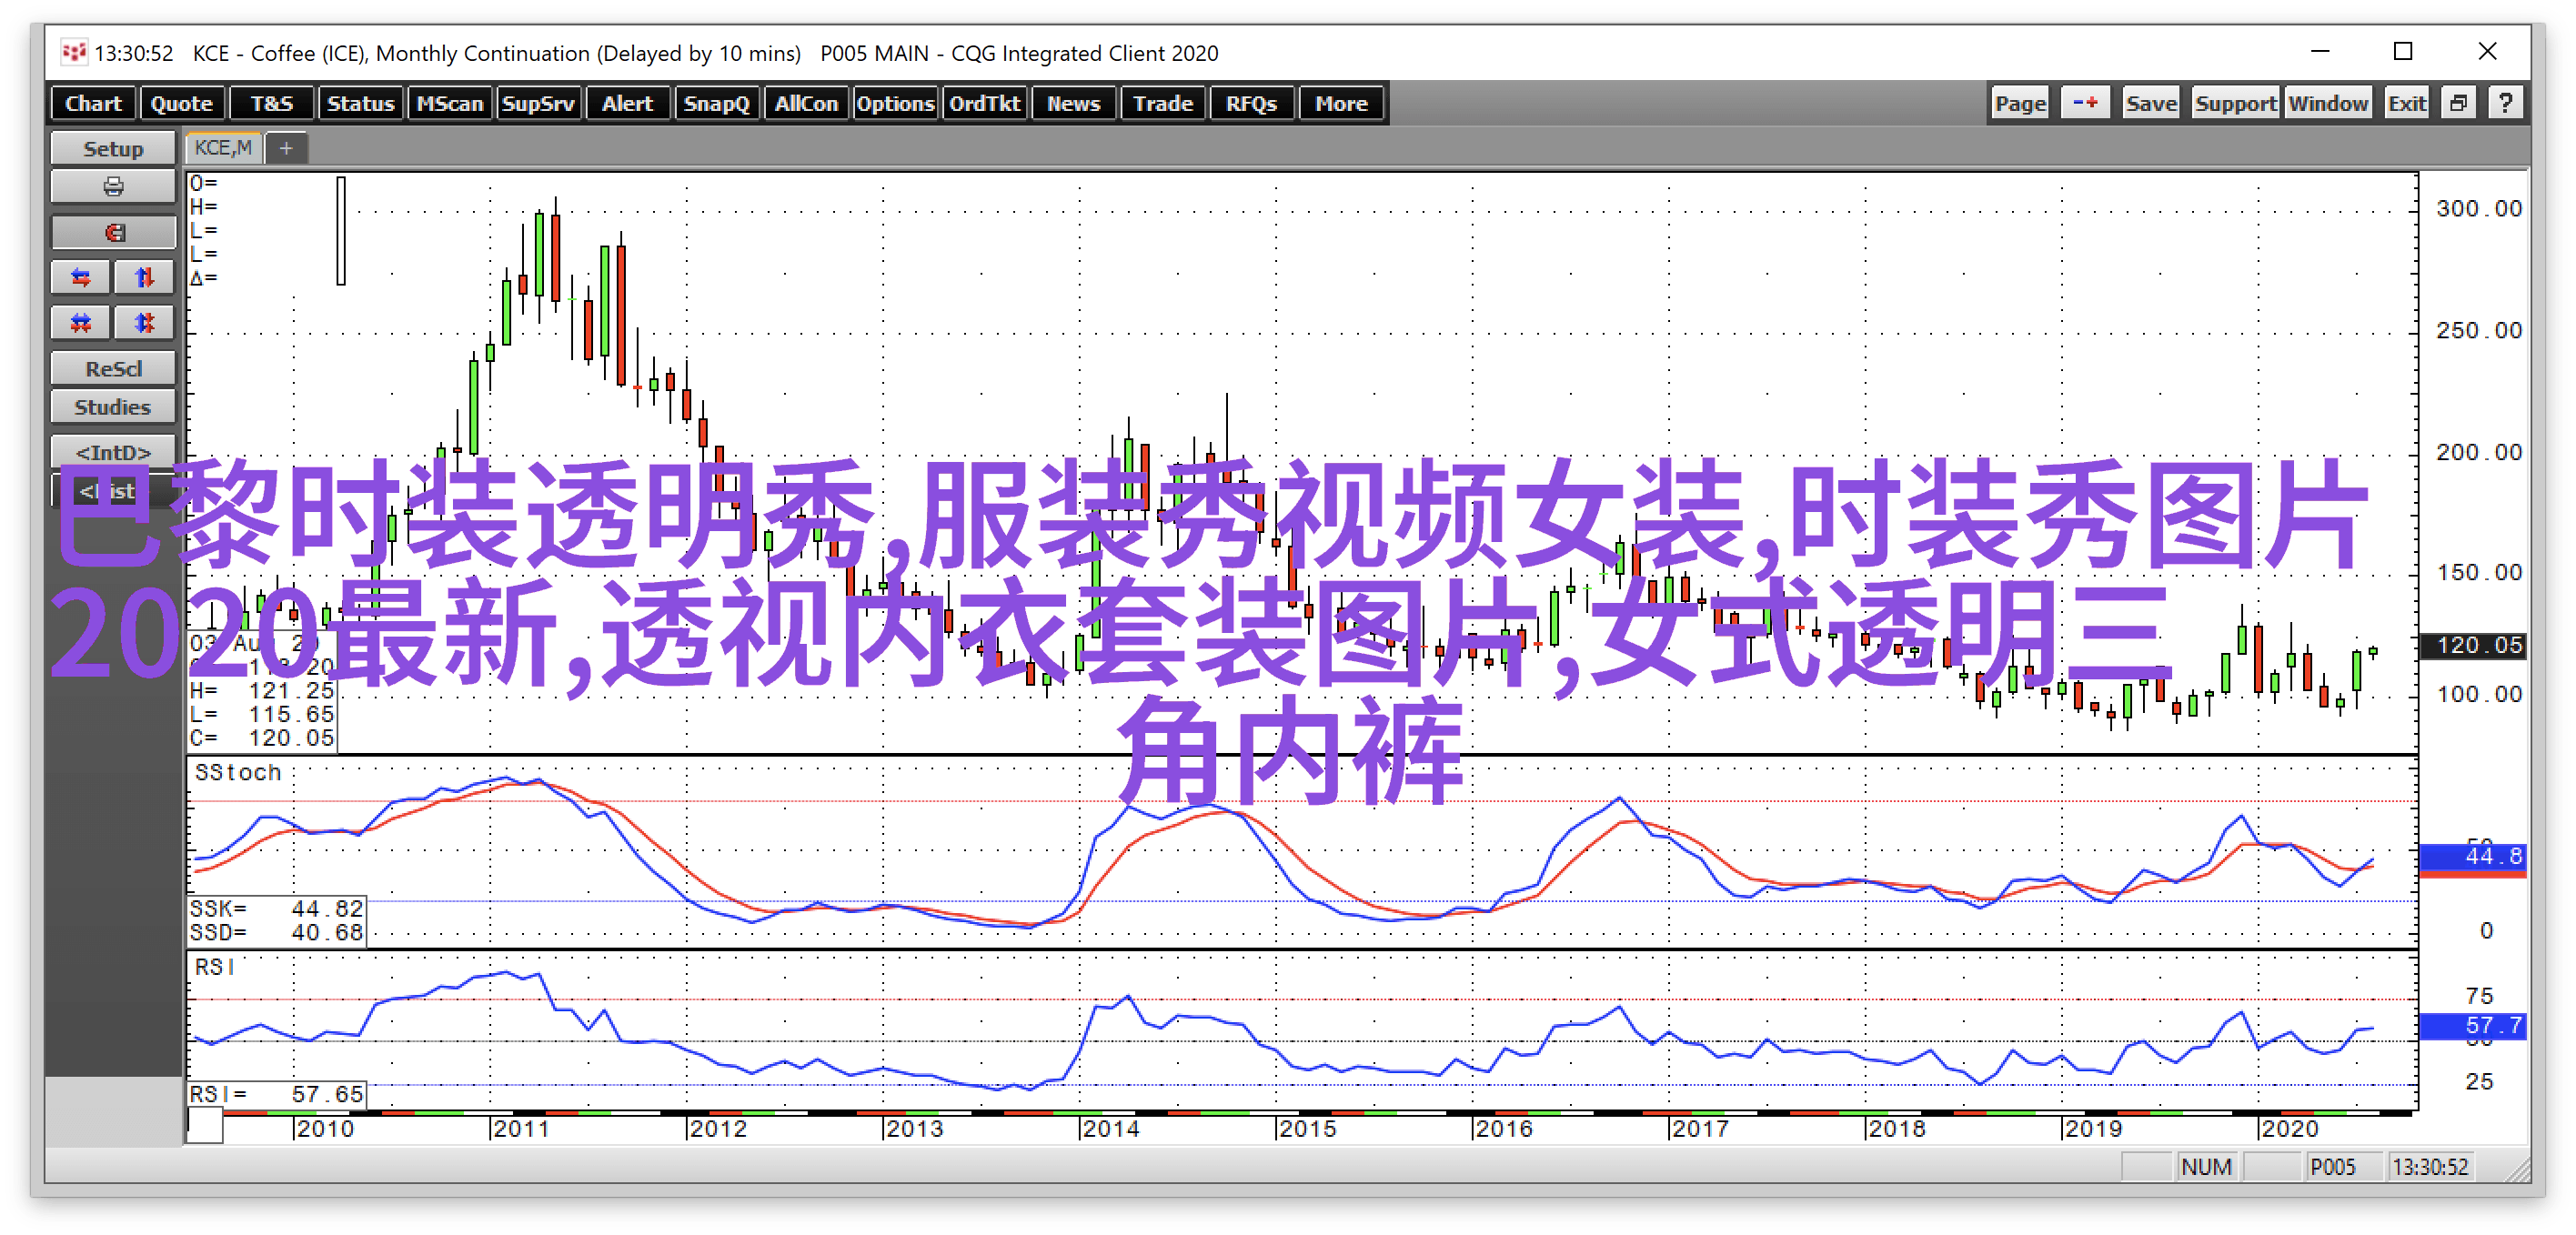Click the vertical expand arrows icon
The height and width of the screenshot is (1235, 2576).
click(x=145, y=278)
